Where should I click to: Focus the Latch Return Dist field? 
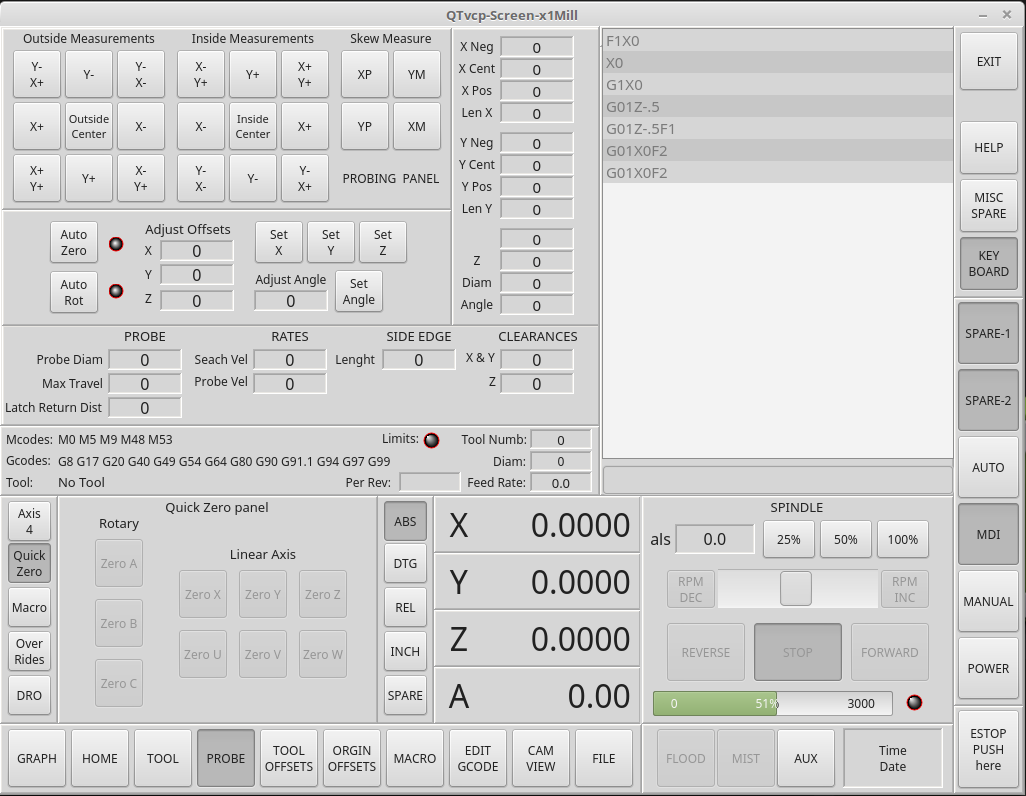pyautogui.click(x=145, y=408)
